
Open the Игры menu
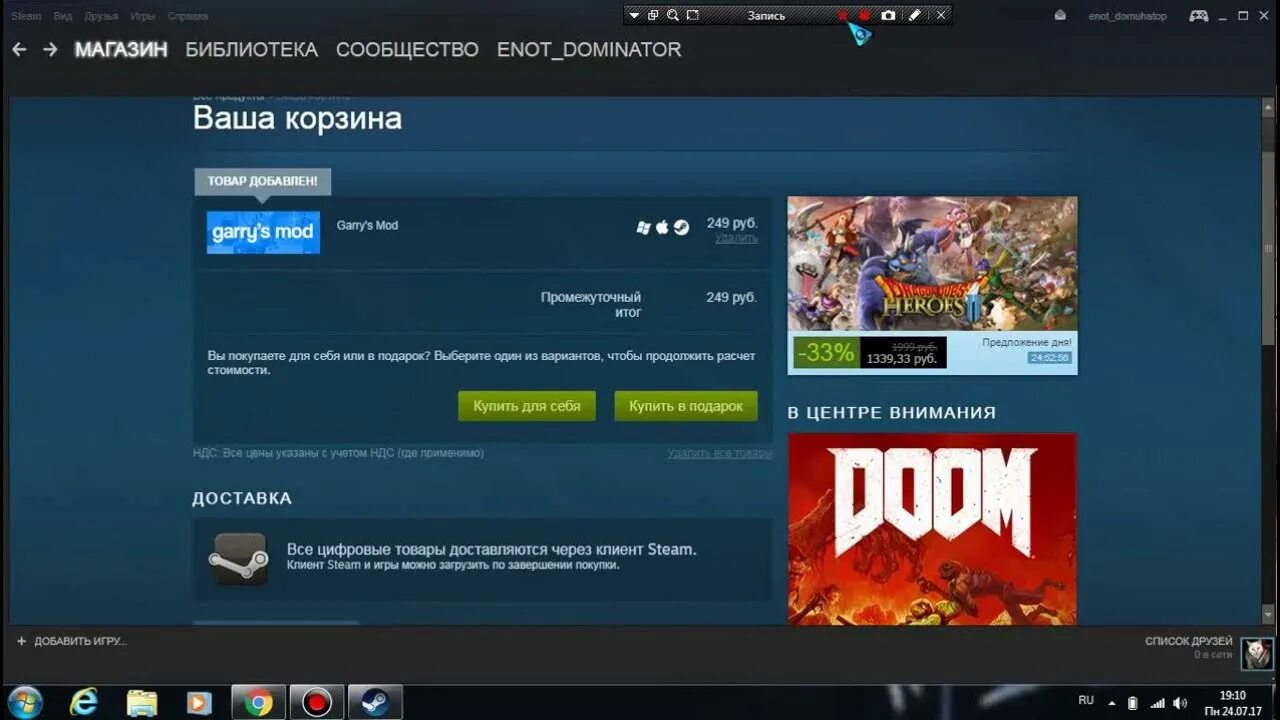142,16
